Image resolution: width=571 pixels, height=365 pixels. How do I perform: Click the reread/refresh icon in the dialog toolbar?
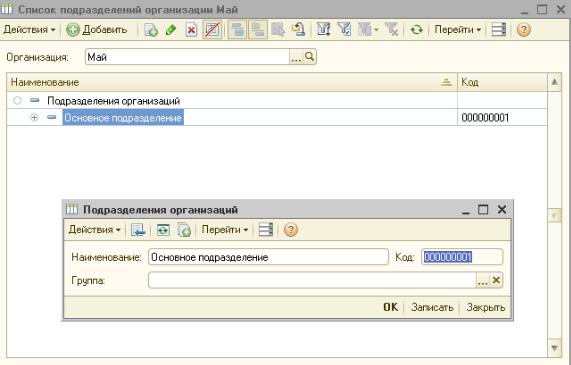tap(163, 230)
